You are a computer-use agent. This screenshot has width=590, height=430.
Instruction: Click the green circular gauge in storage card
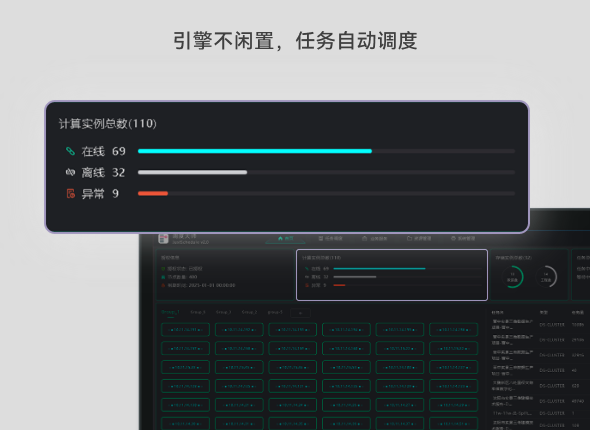512,277
